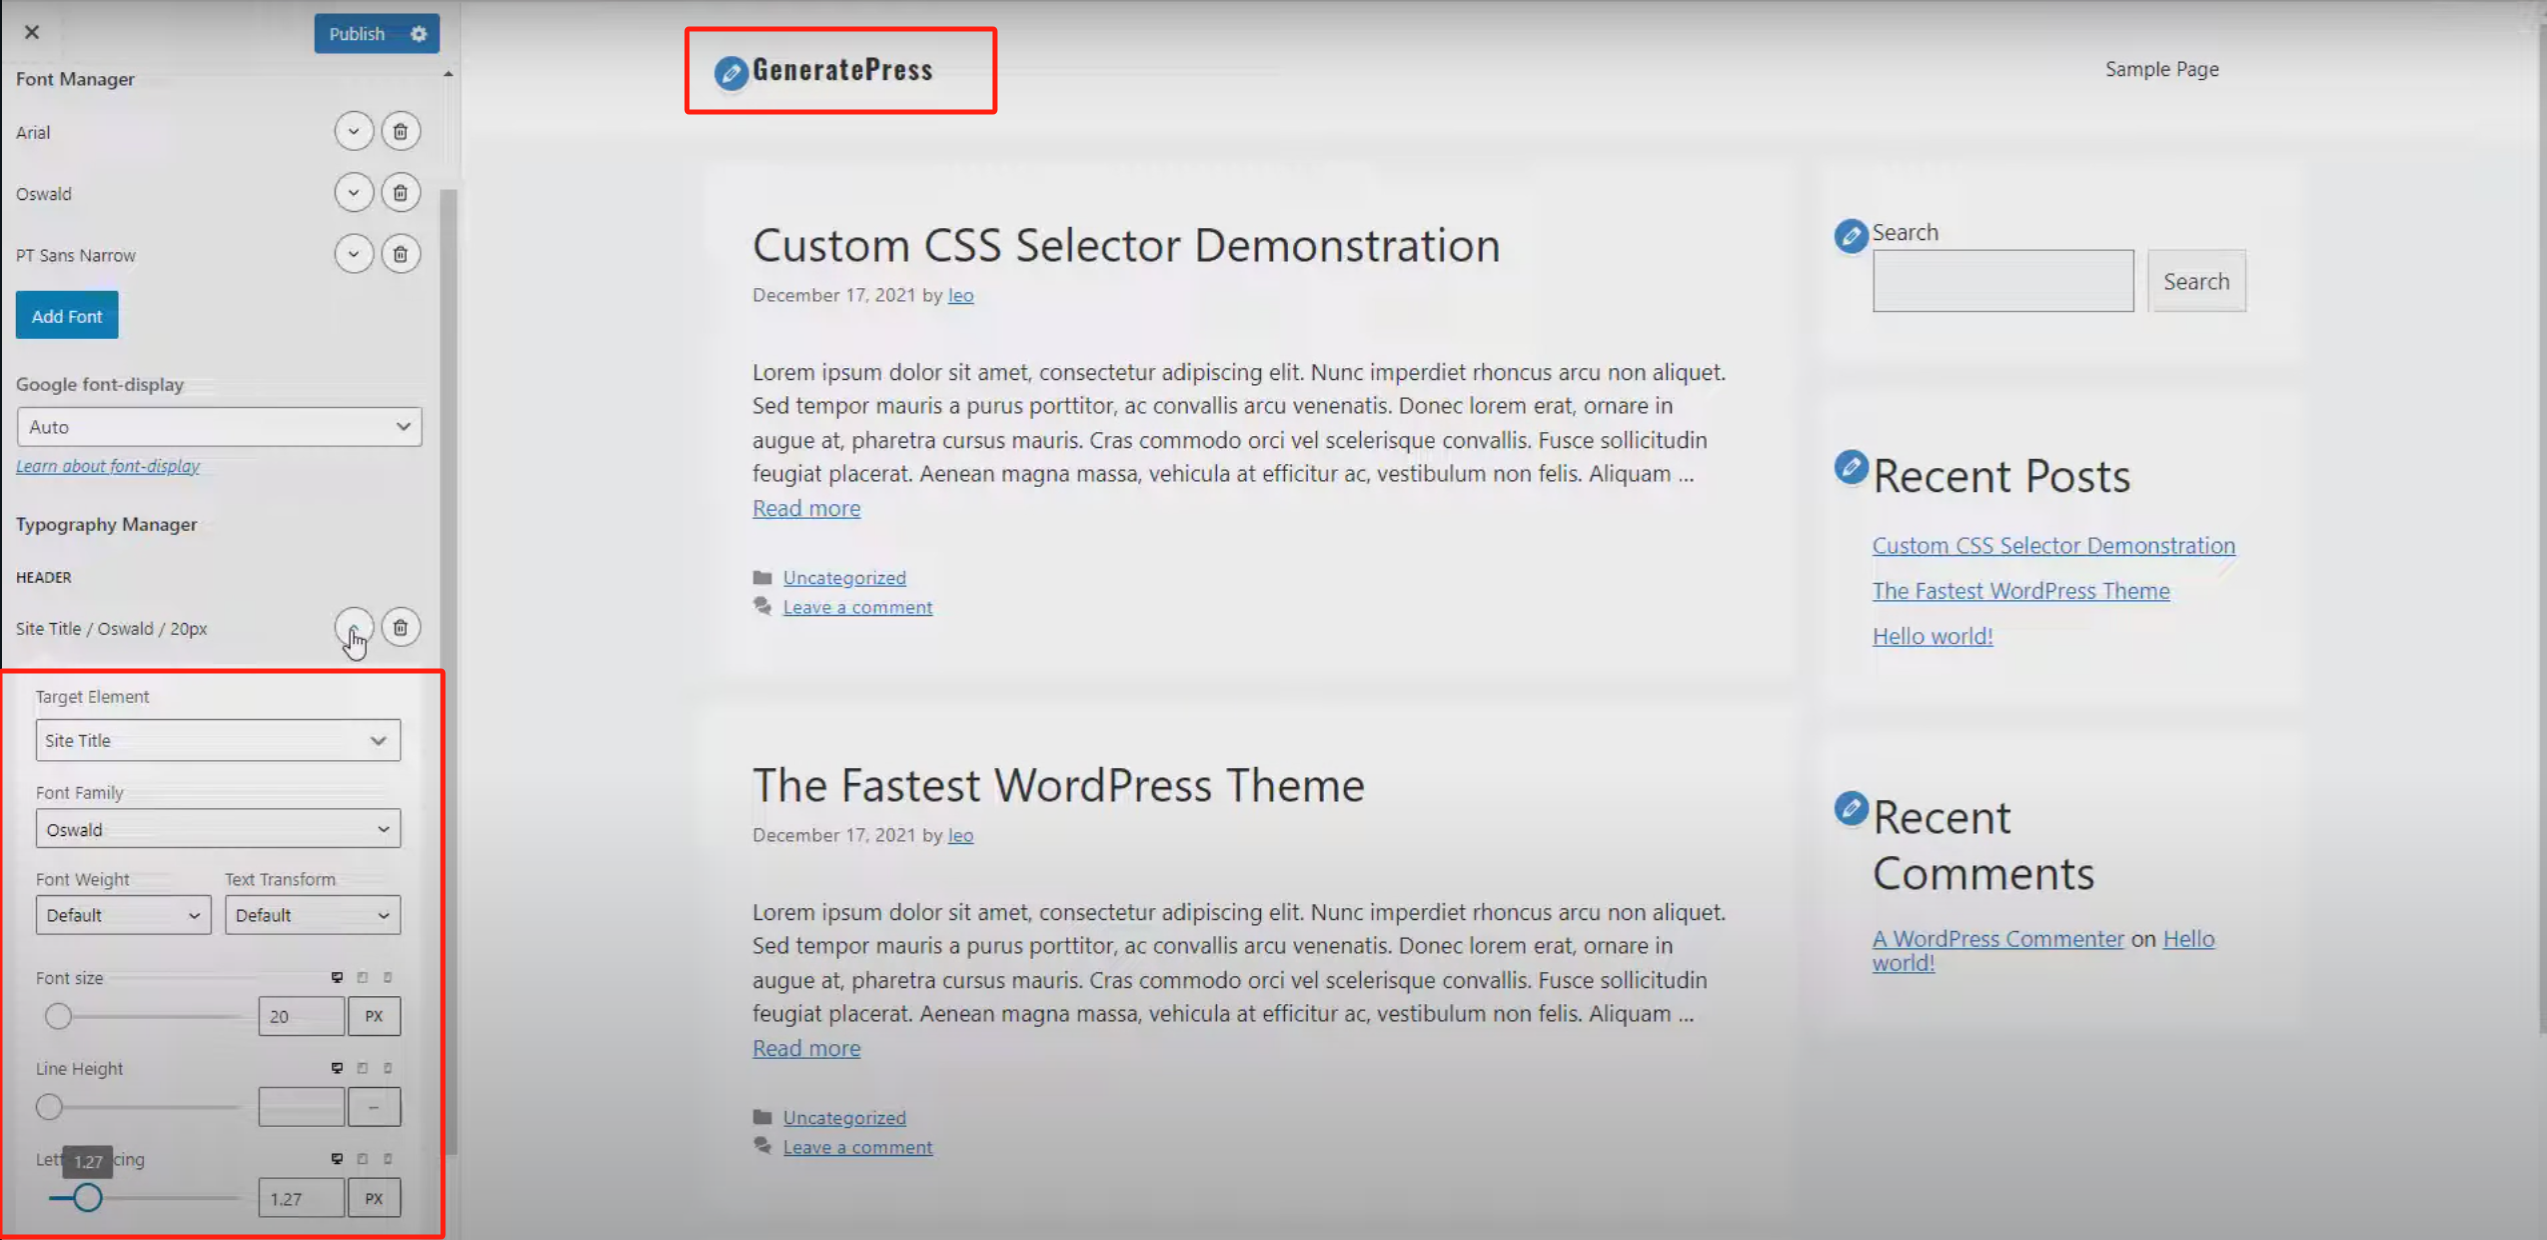2547x1240 pixels.
Task: Change Google font-display from Auto
Action: [x=219, y=426]
